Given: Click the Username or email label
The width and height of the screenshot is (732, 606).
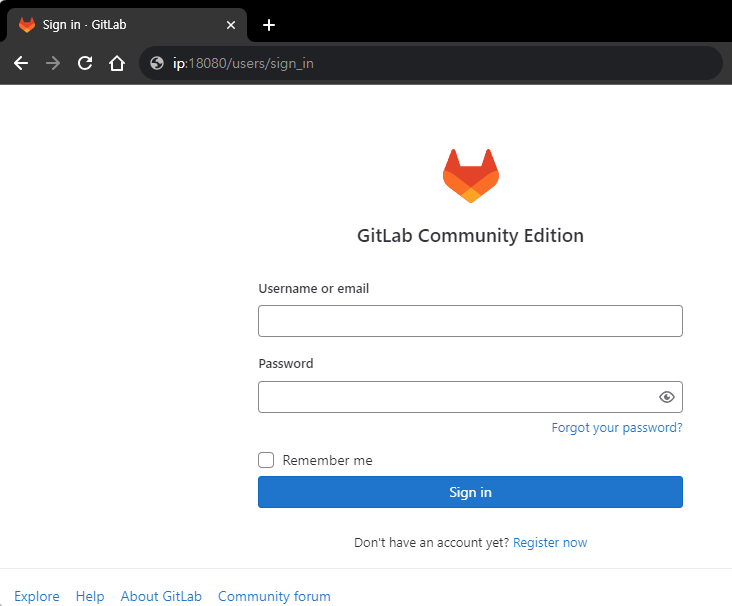Looking at the screenshot, I should [x=314, y=289].
